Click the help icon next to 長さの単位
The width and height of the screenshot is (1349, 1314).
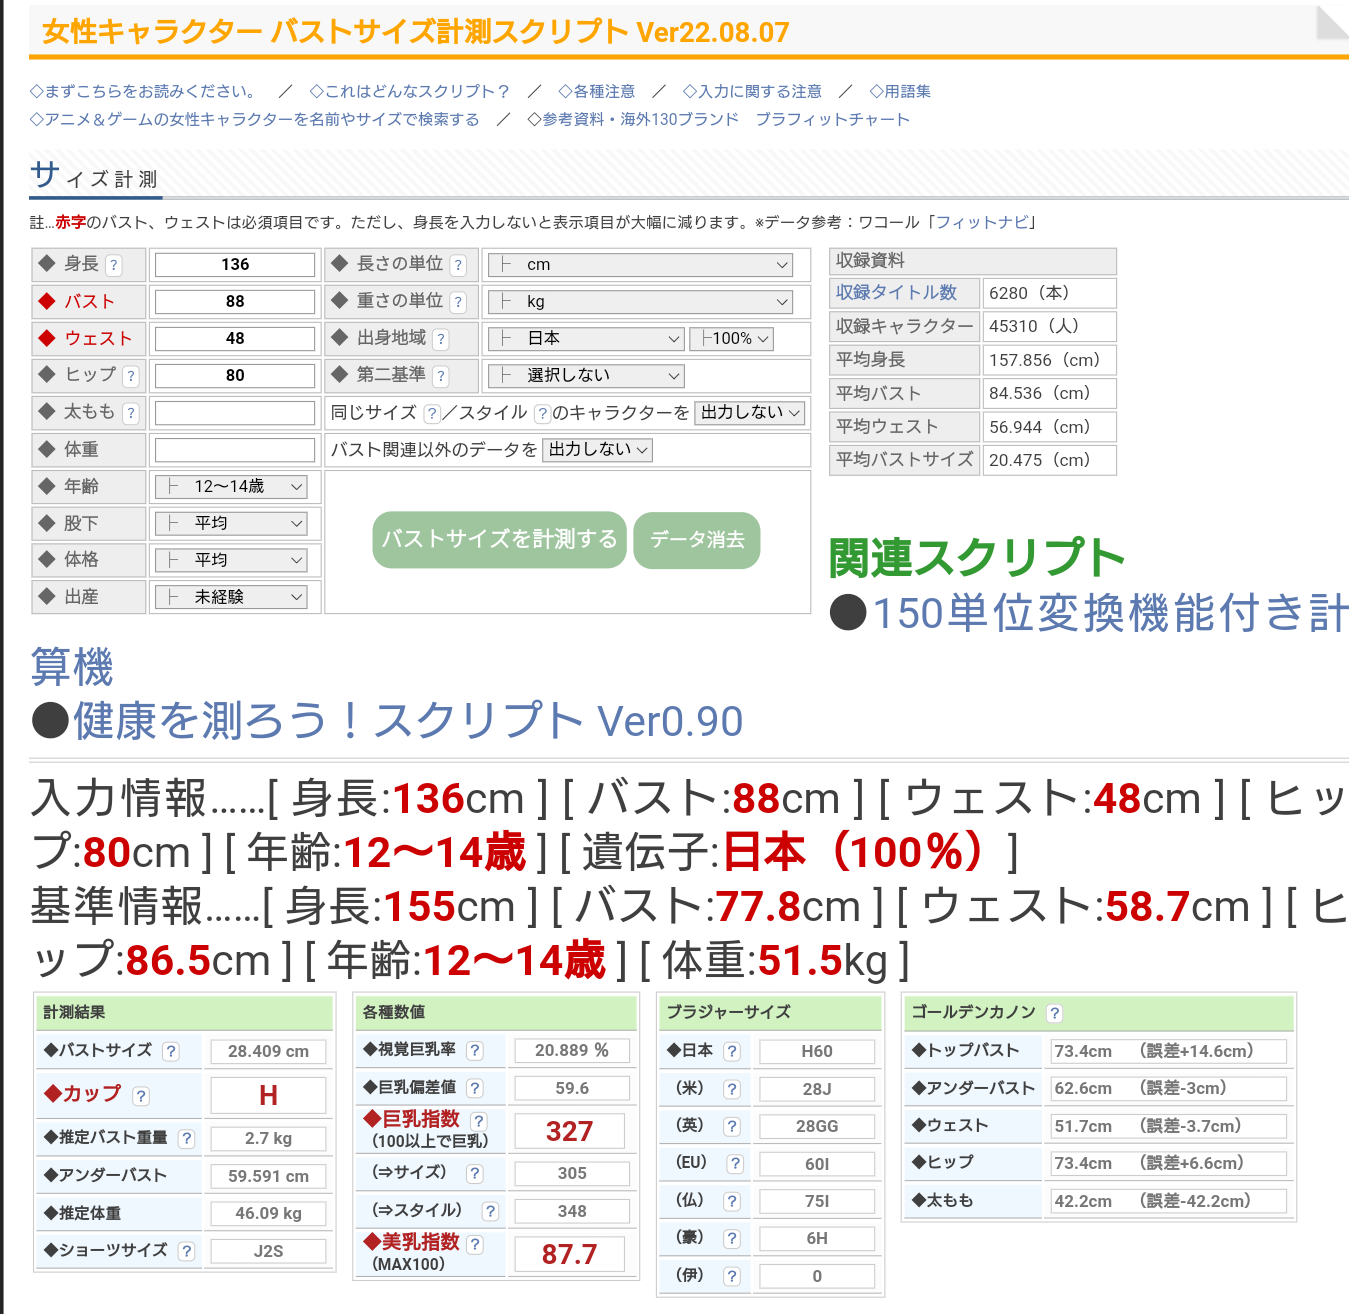pyautogui.click(x=458, y=265)
